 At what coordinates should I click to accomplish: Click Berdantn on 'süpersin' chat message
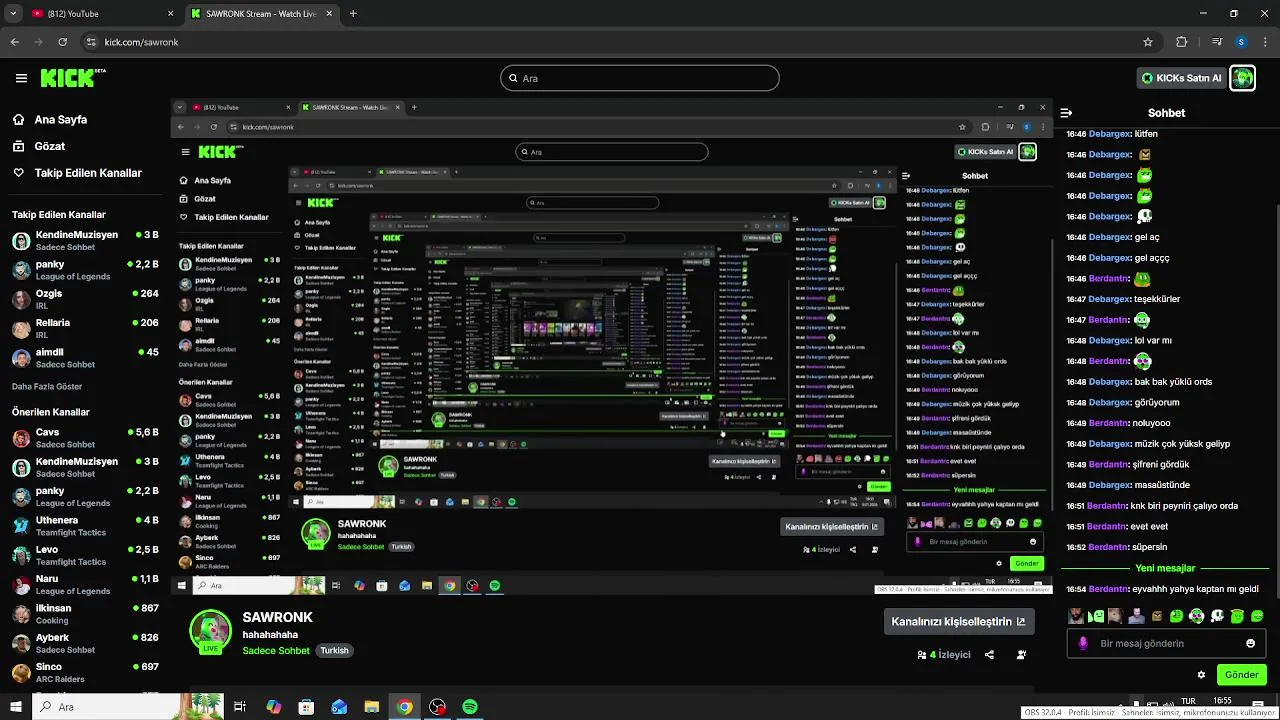1107,547
